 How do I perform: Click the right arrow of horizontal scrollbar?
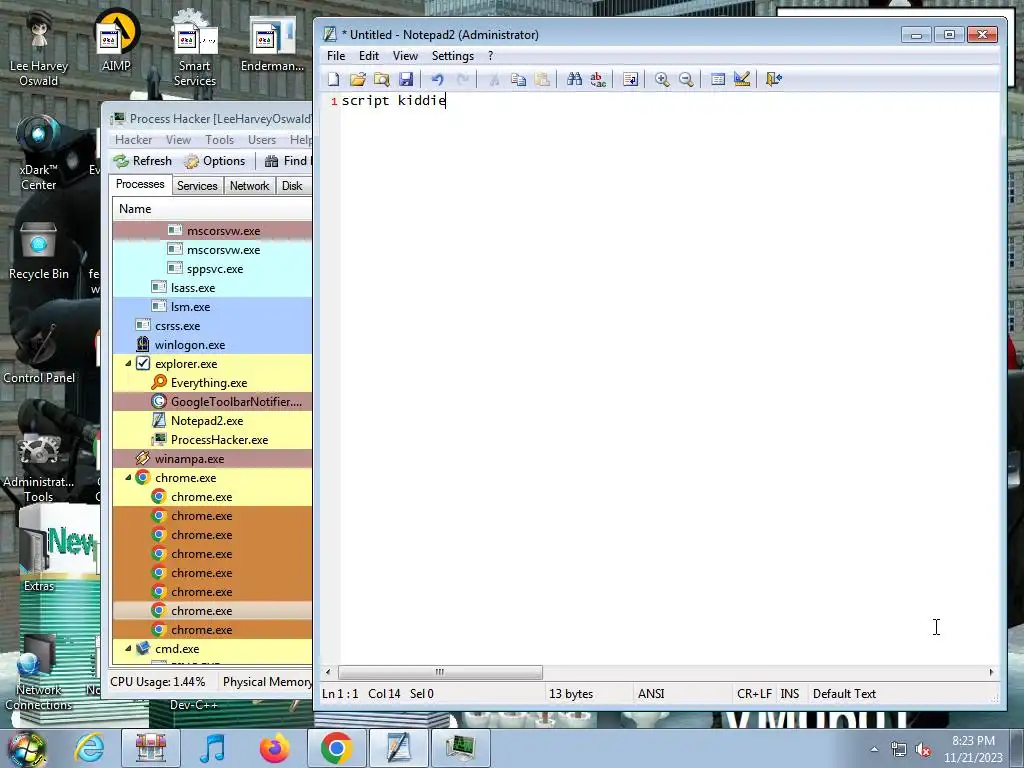tap(991, 672)
